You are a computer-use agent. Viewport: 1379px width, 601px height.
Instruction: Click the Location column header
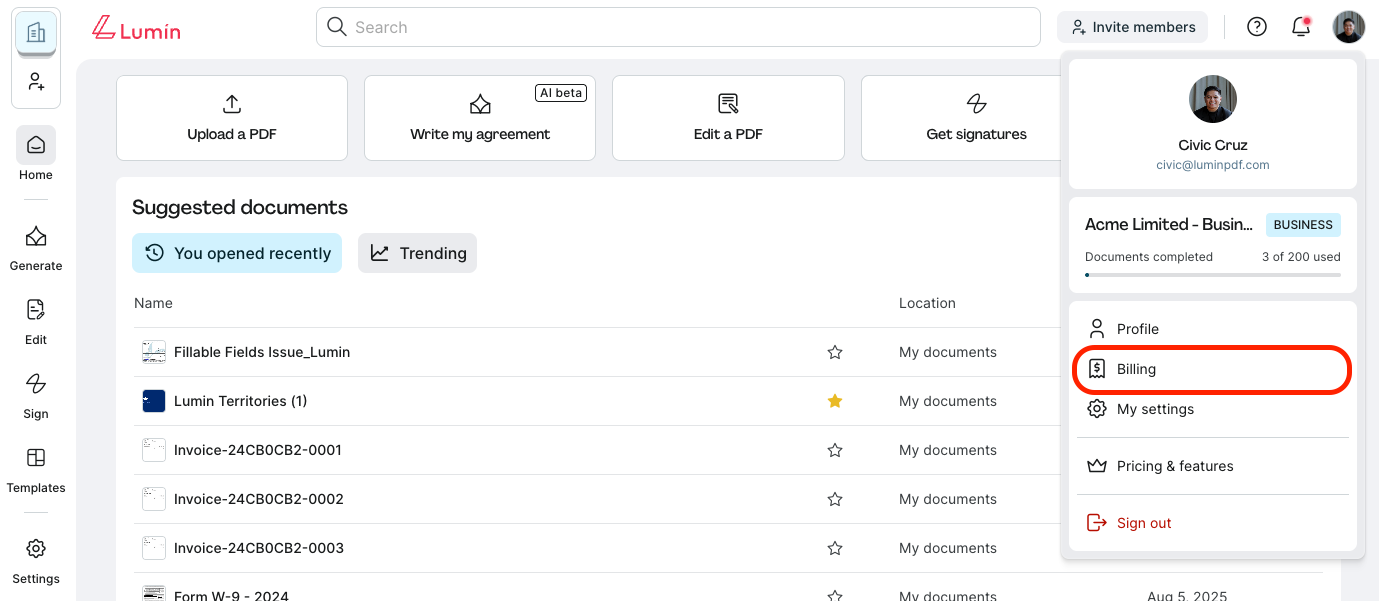coord(927,303)
